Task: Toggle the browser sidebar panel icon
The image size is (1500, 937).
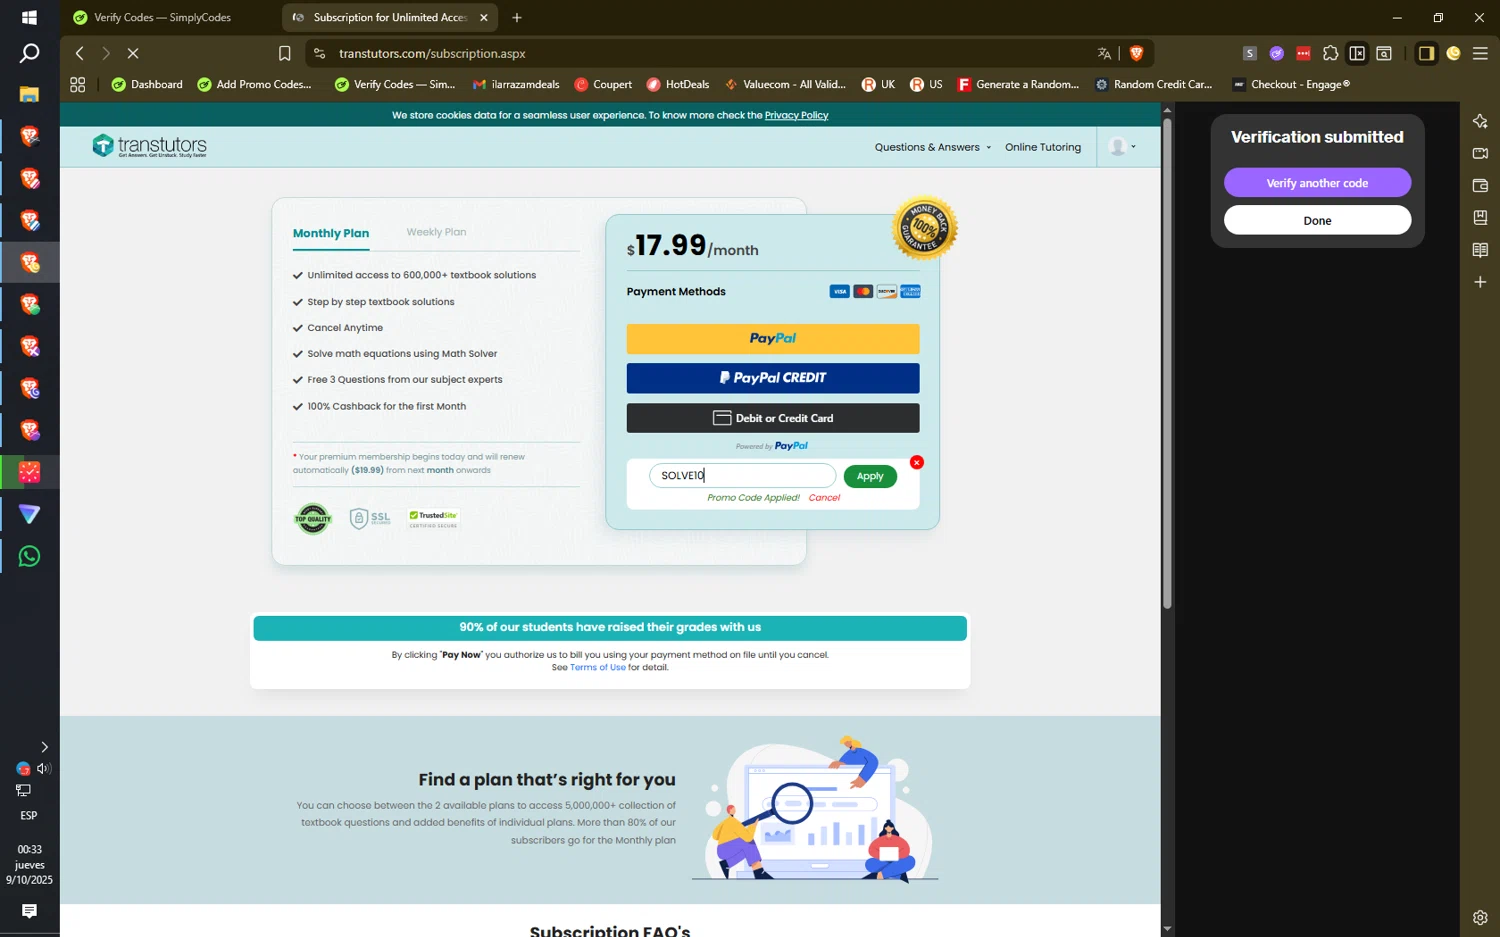Action: 1426,54
